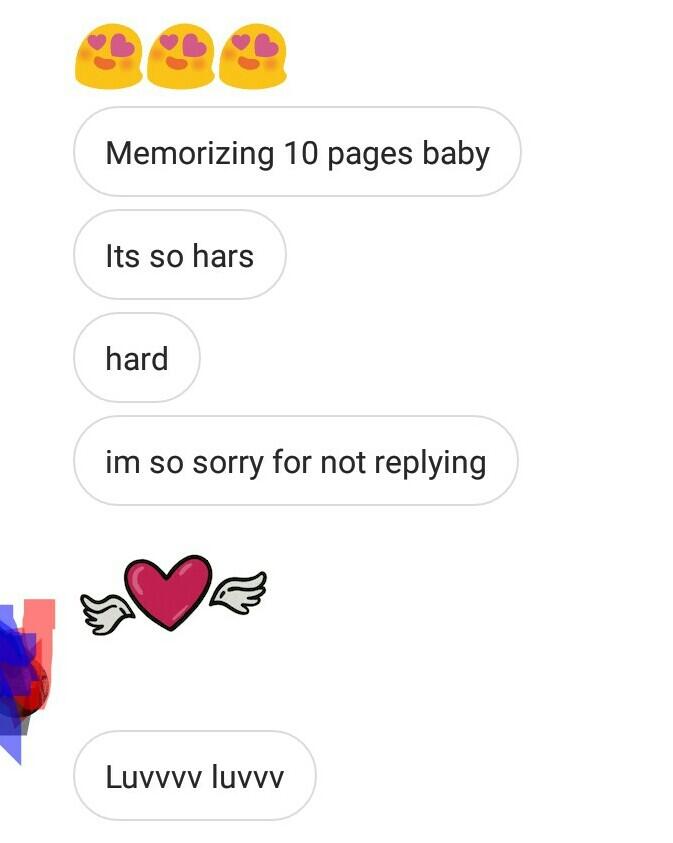This screenshot has width=673, height=843.
Task: Open the winged heart sticker
Action: pyautogui.click(x=173, y=594)
